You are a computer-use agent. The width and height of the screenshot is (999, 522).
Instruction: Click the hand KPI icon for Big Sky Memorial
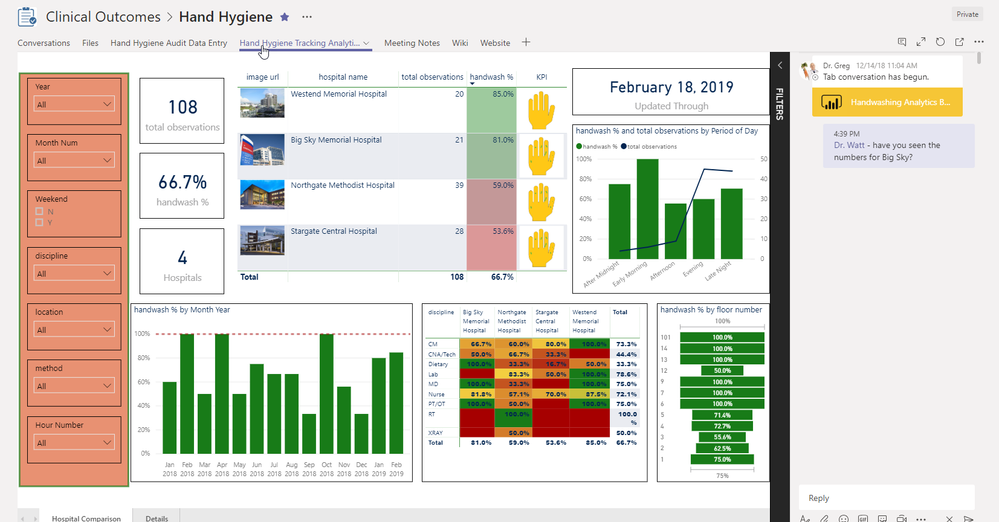click(x=541, y=156)
